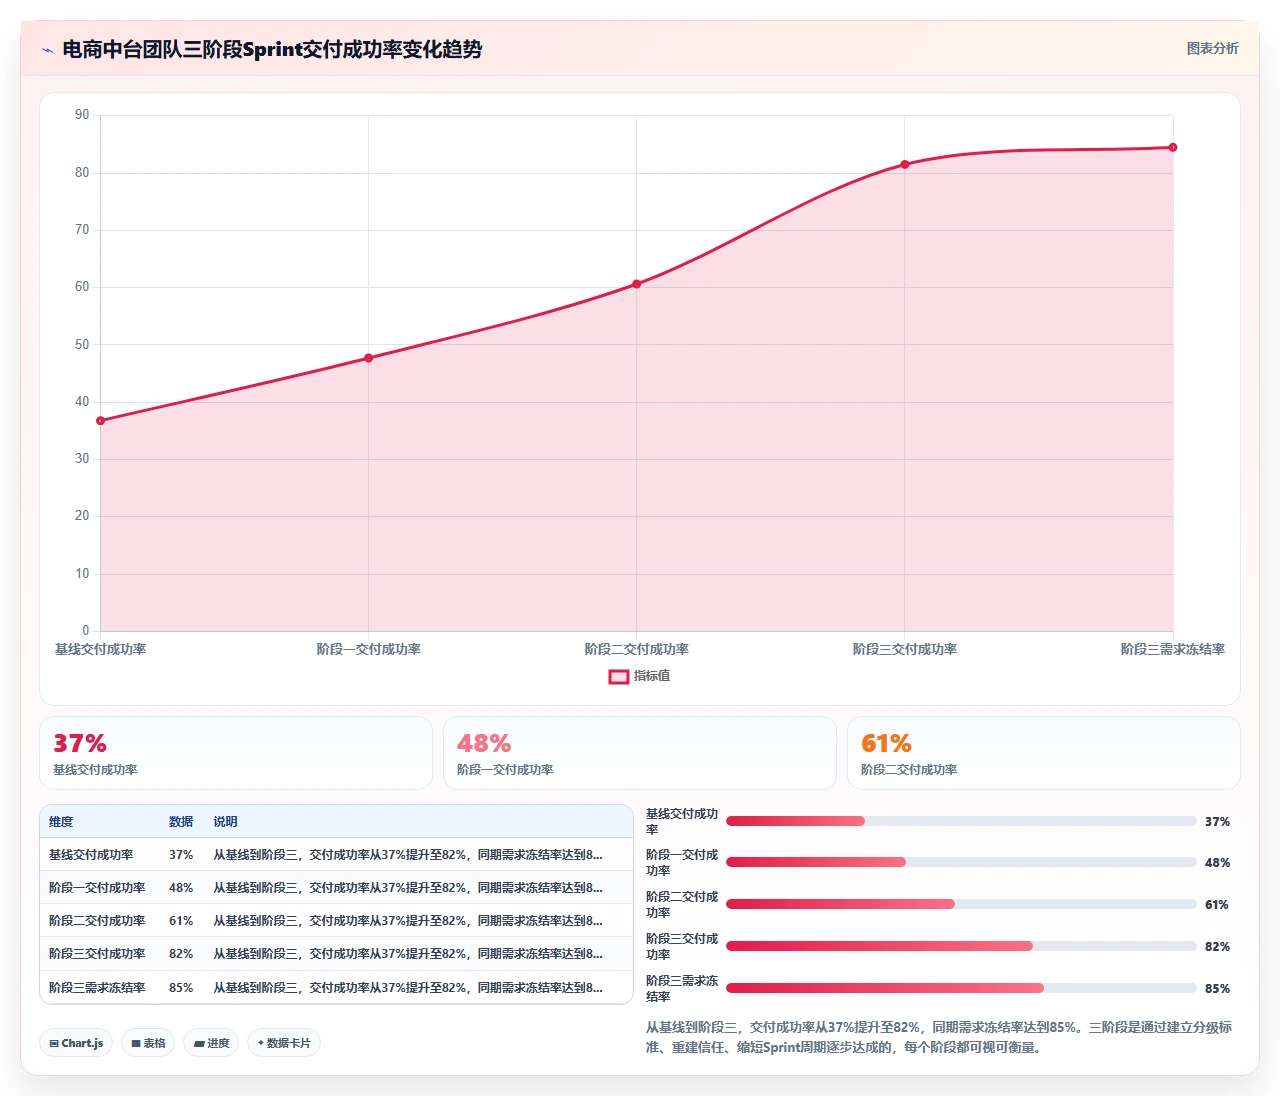
Task: Click the 表格 tag
Action: pos(148,1043)
